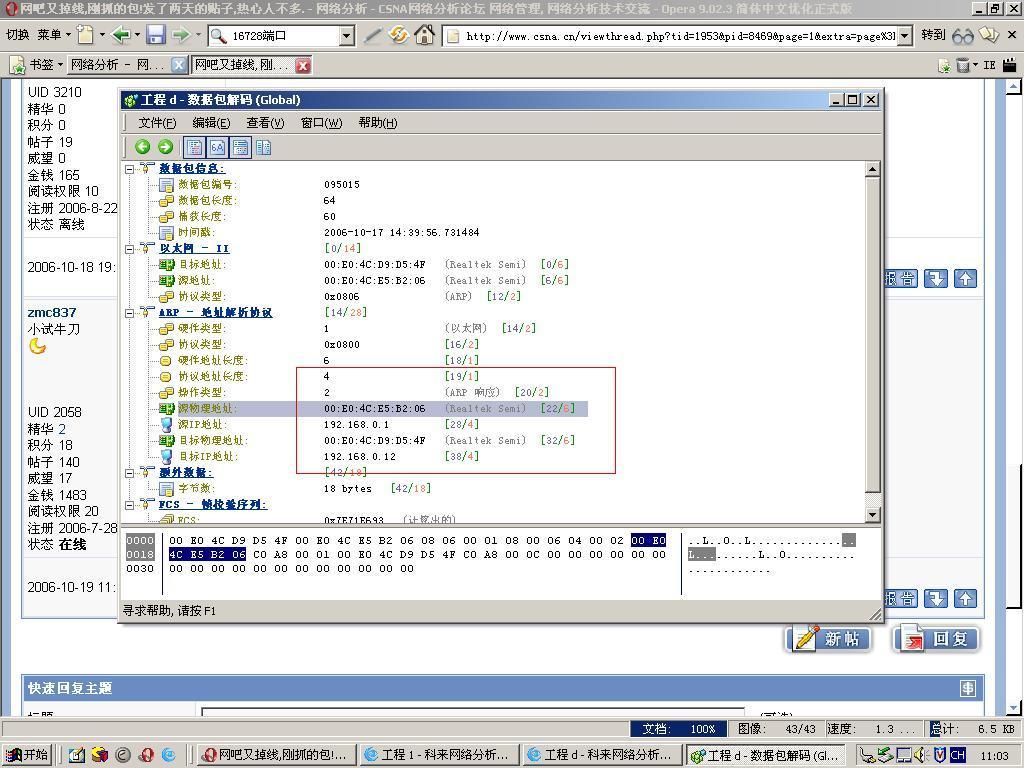Close the 网吧又掉线 browser tab
Screen dimensions: 1024x768
coord(302,65)
